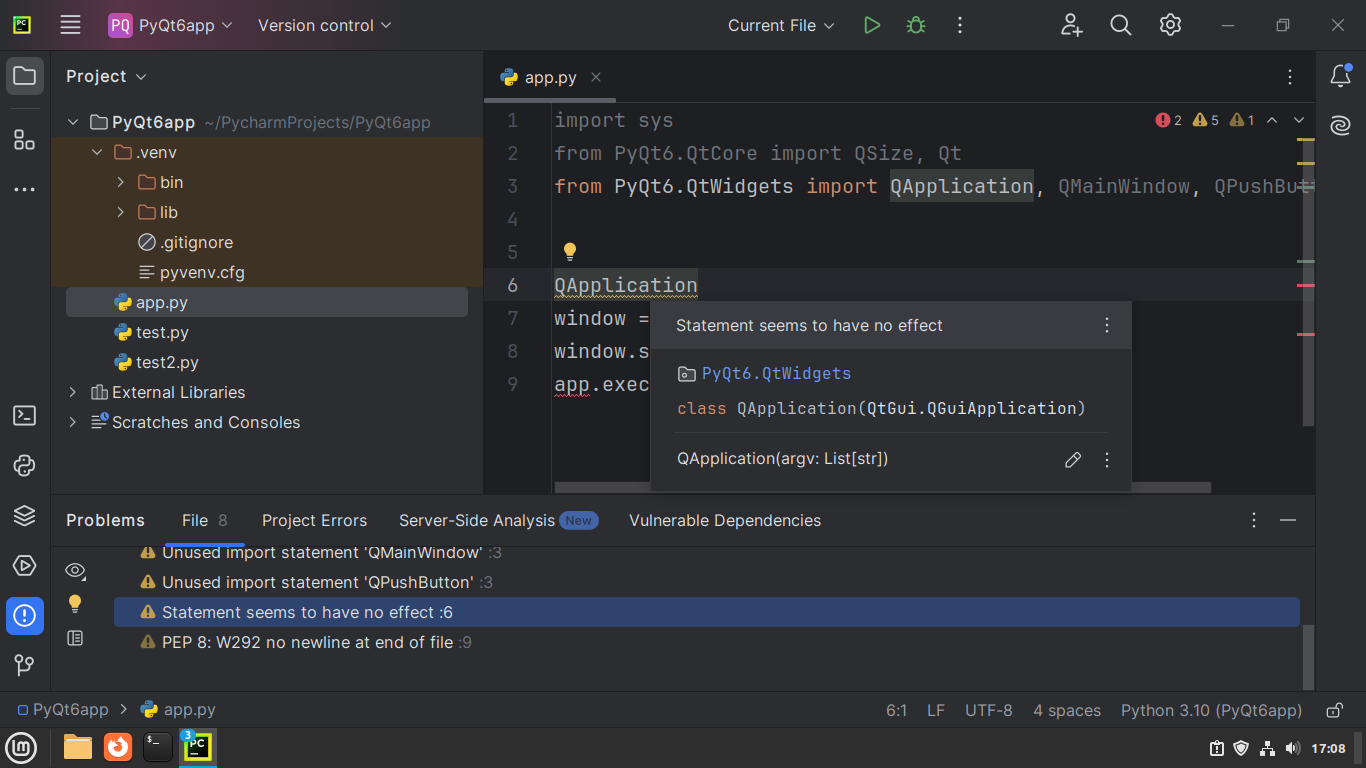Image resolution: width=1366 pixels, height=768 pixels.
Task: Collapse the PyQt6app root folder
Action: [72, 122]
